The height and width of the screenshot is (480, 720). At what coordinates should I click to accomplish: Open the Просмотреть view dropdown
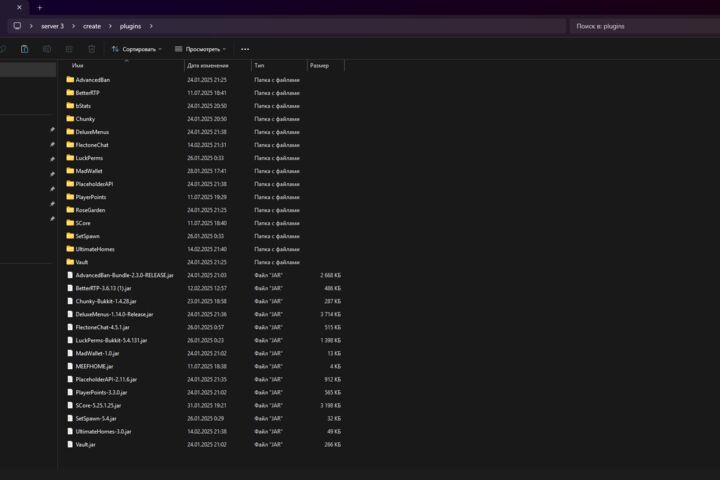[200, 49]
